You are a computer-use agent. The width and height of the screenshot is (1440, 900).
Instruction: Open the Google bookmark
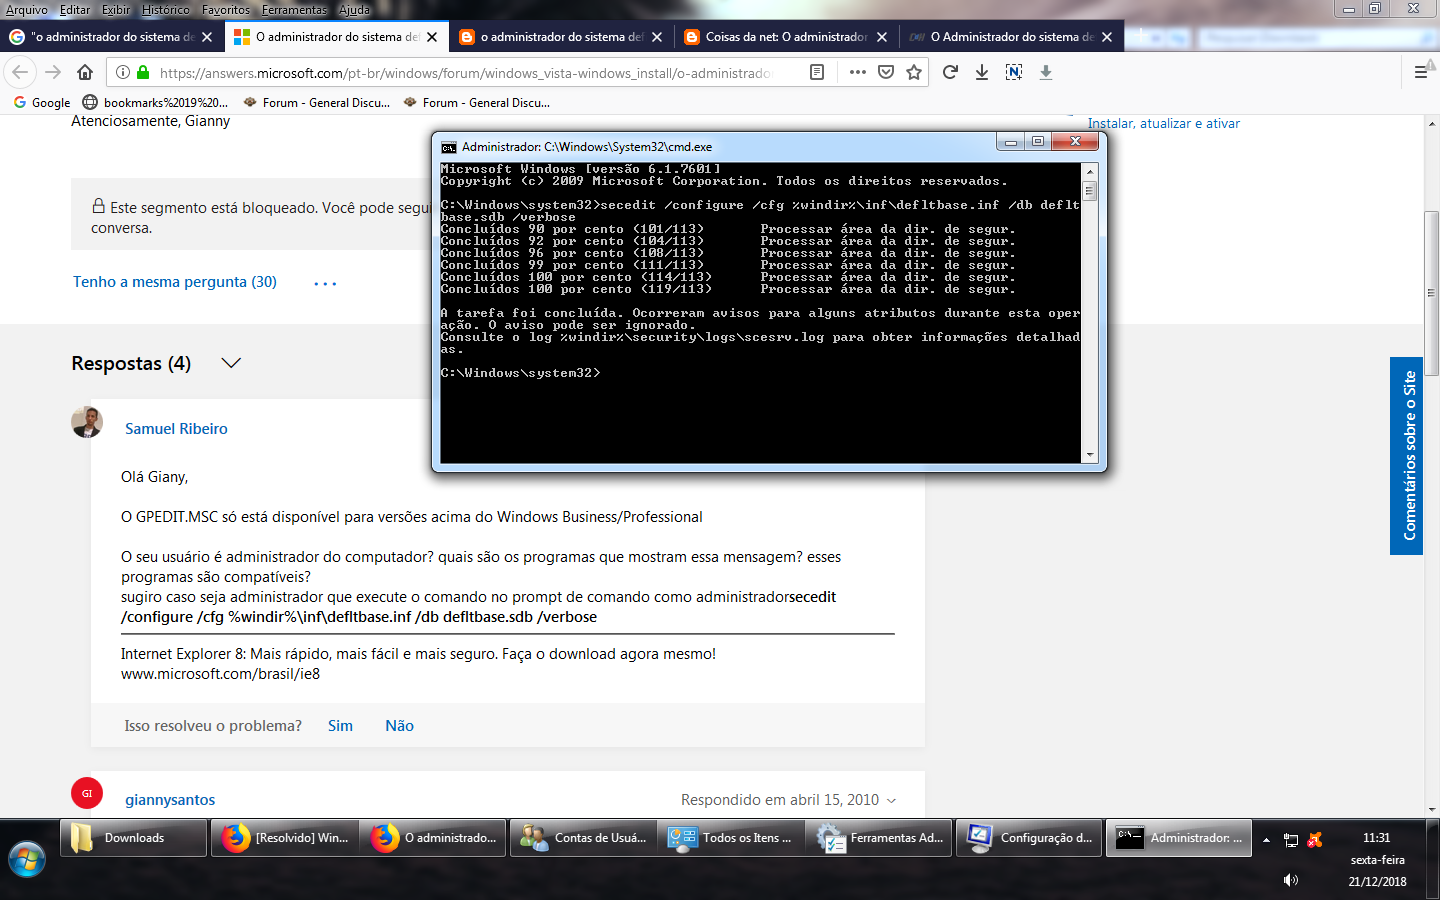[x=42, y=102]
